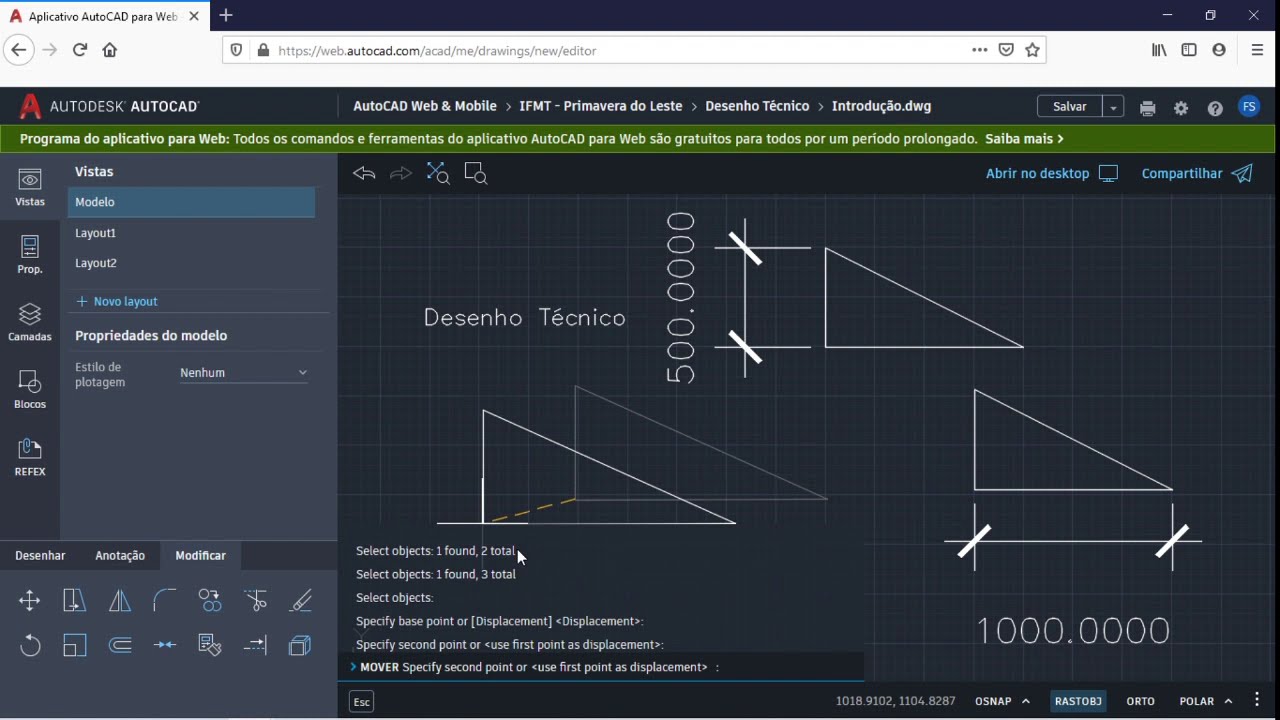Select the Offset tool
Screen dimensions: 1280x720
(120, 645)
